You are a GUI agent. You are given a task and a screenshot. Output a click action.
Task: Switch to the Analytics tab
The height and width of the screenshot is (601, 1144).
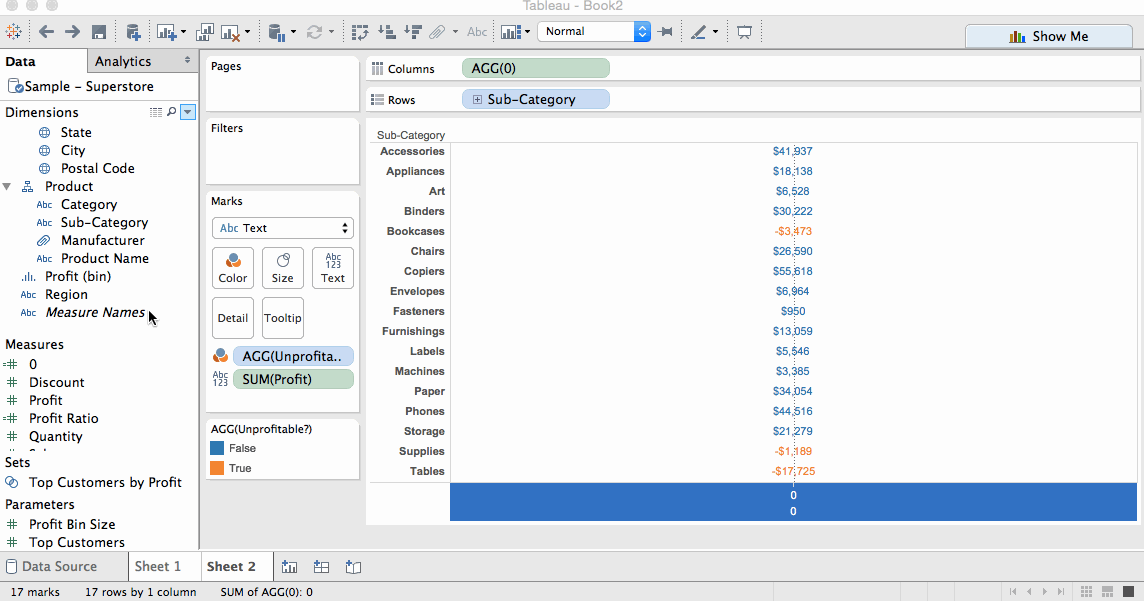123,61
